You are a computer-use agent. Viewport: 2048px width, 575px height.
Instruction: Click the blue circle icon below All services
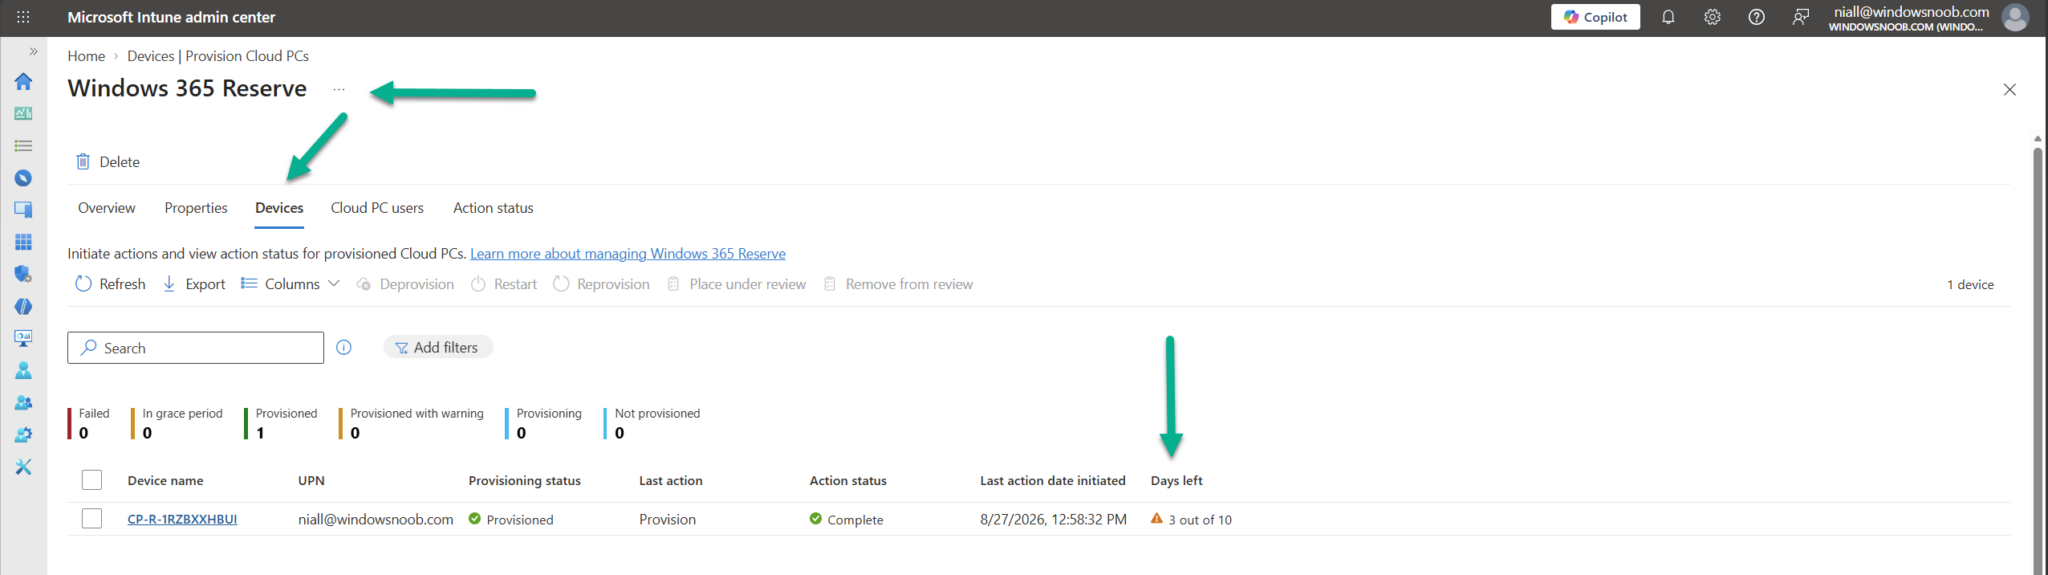click(23, 178)
